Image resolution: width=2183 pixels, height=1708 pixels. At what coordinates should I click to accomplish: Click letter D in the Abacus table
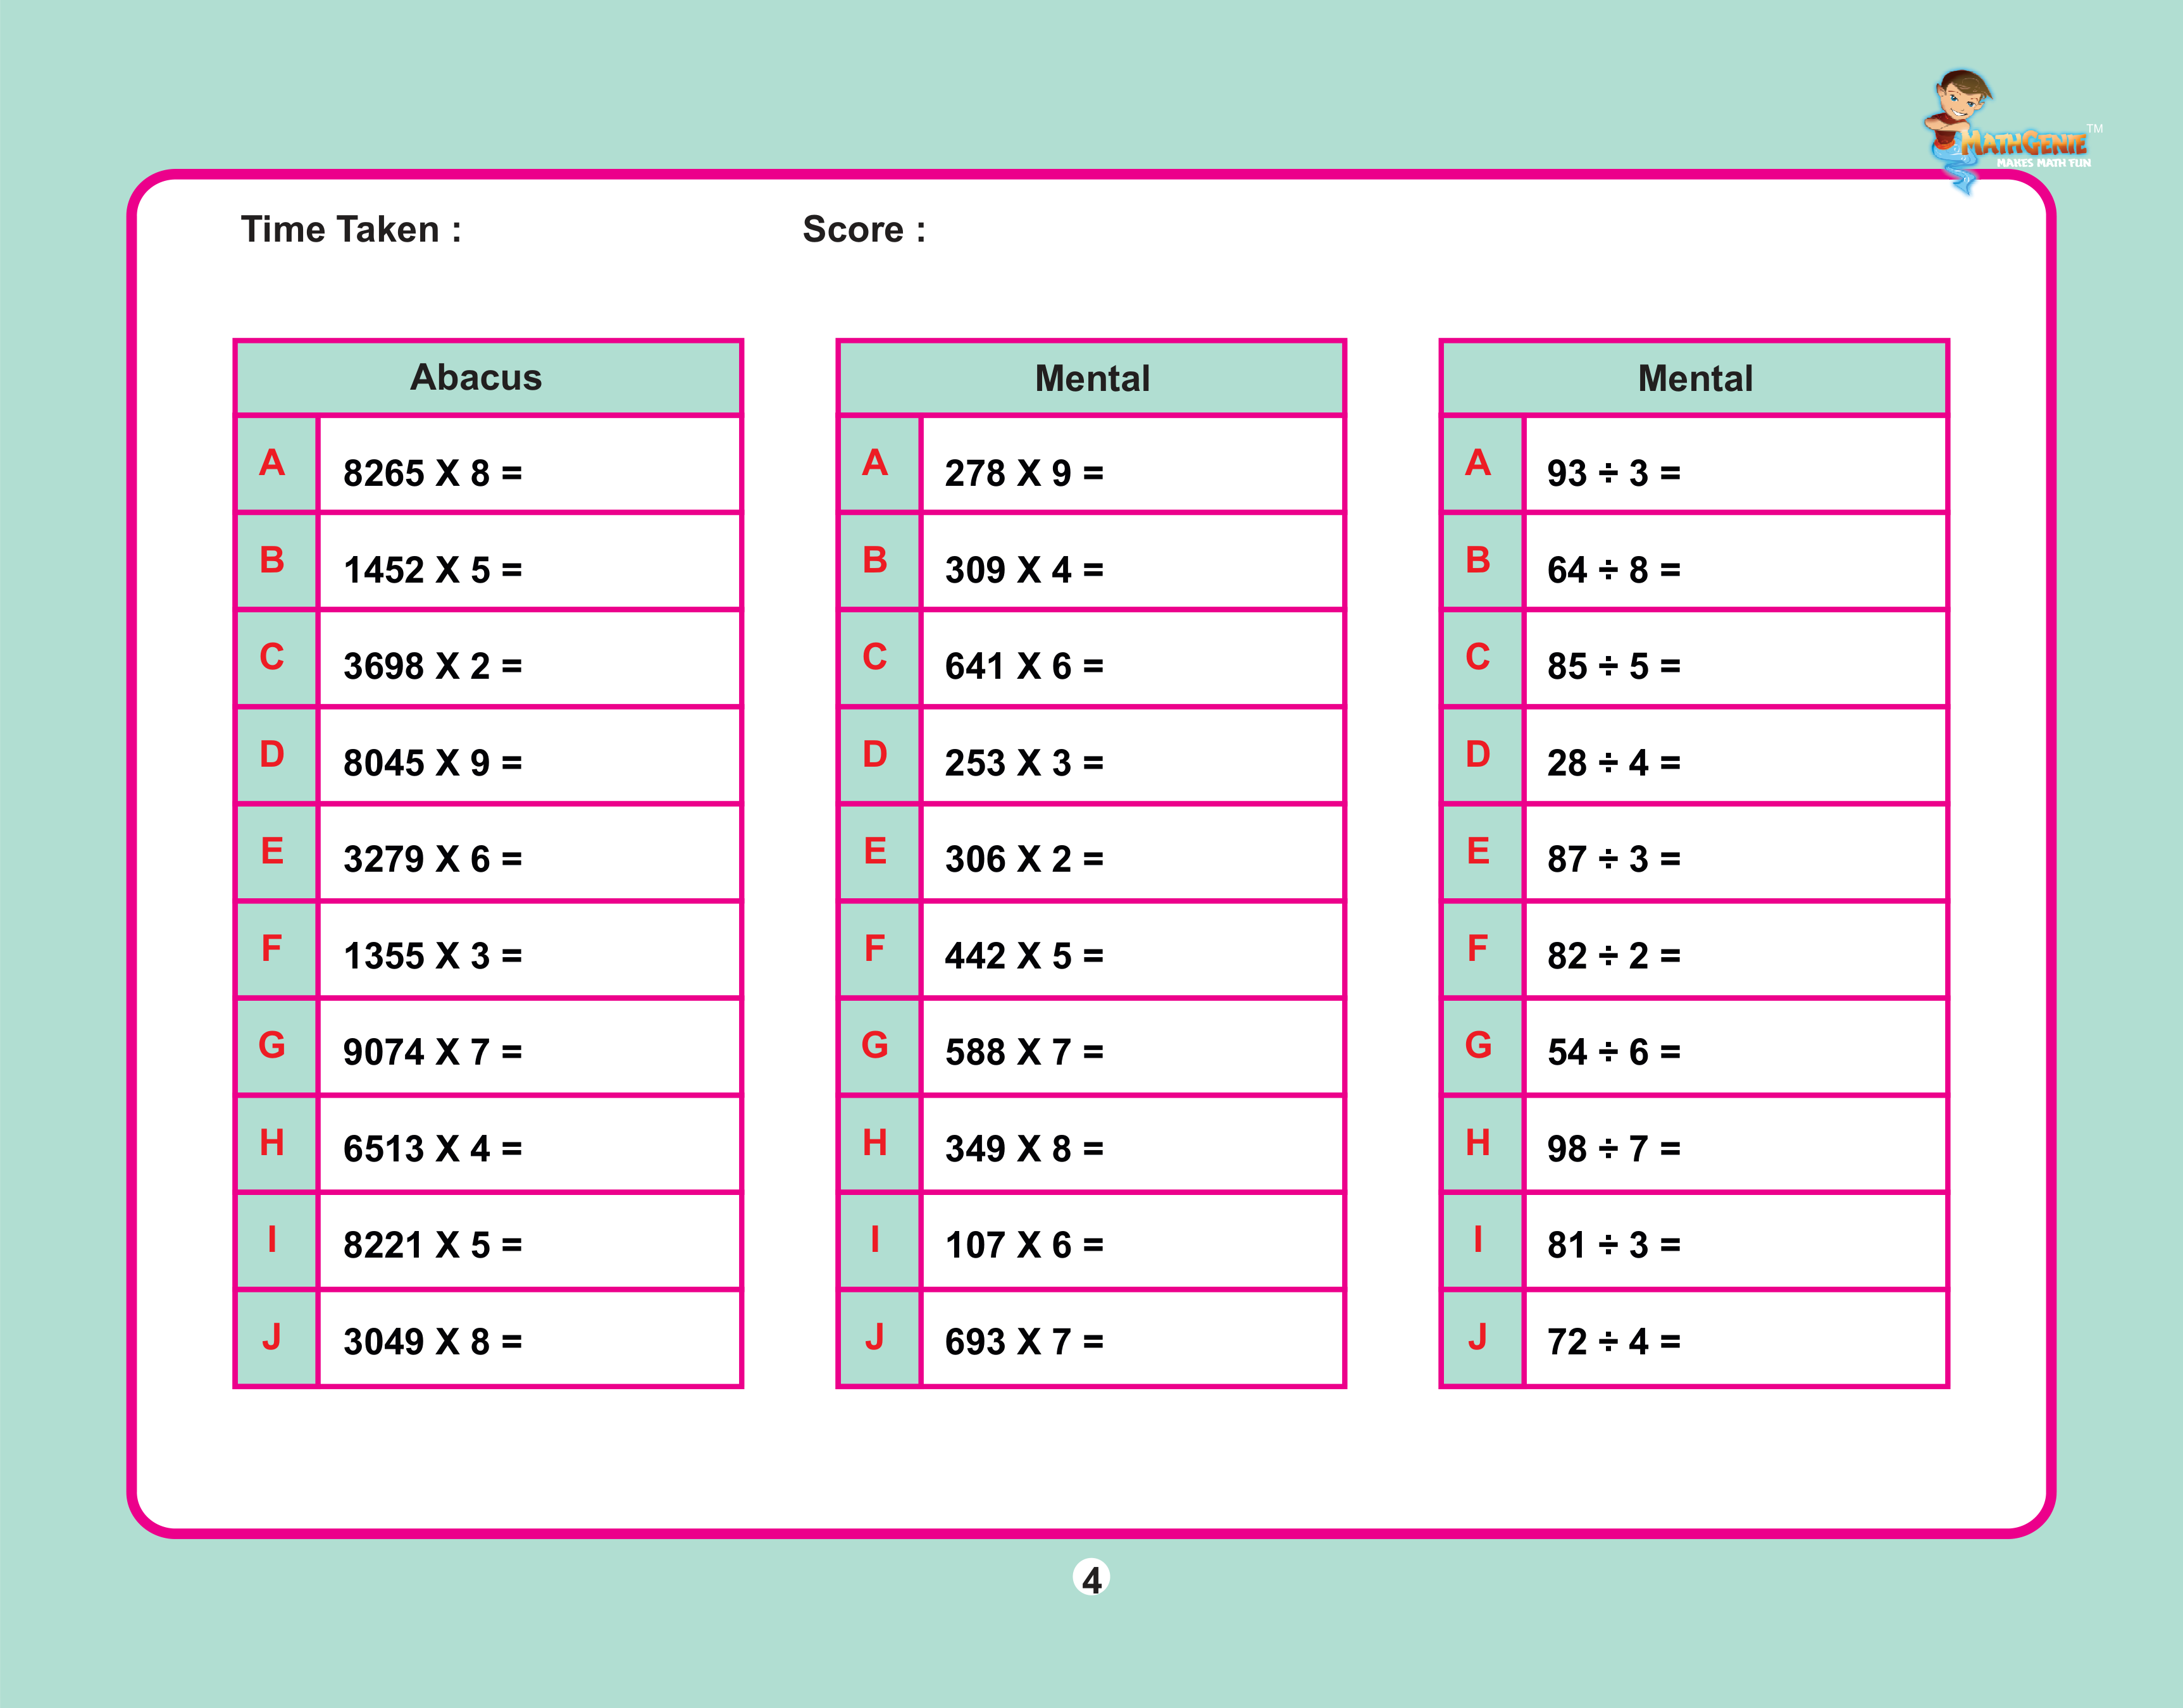(x=272, y=754)
